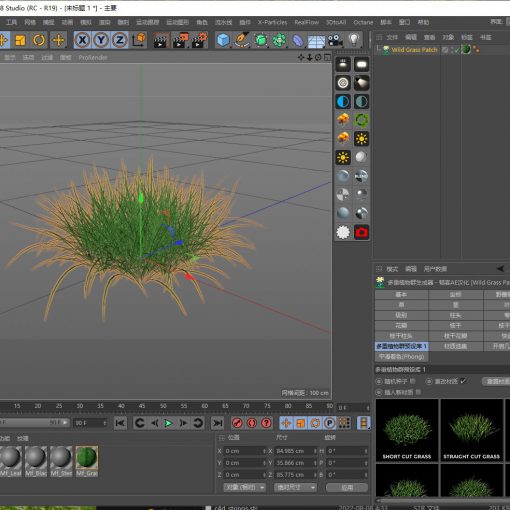The width and height of the screenshot is (510, 510).
Task: Open the highlighted preset library 1 tab
Action: tap(401, 346)
